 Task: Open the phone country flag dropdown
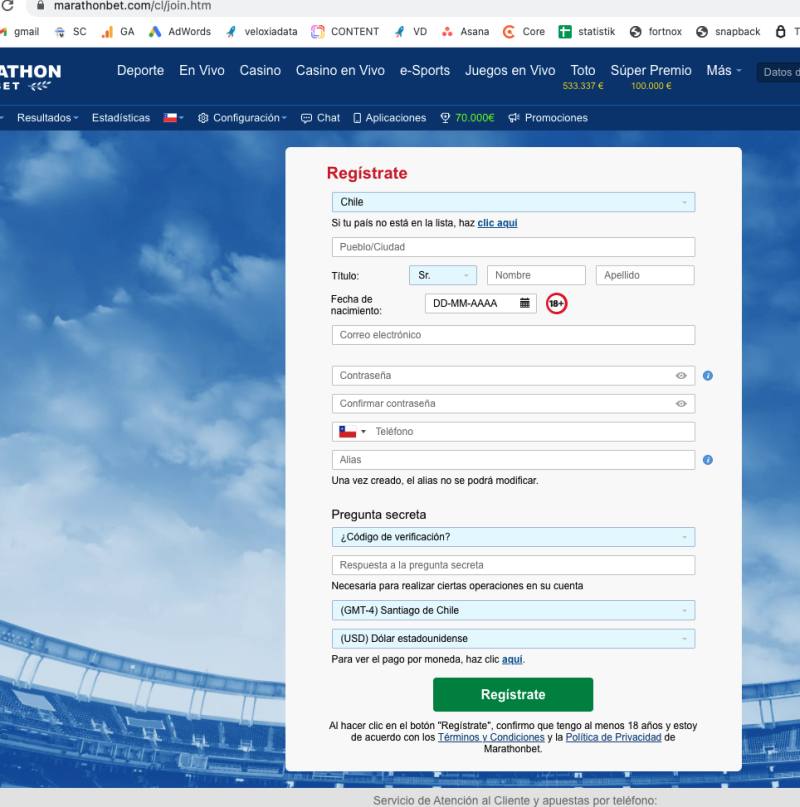(x=353, y=432)
